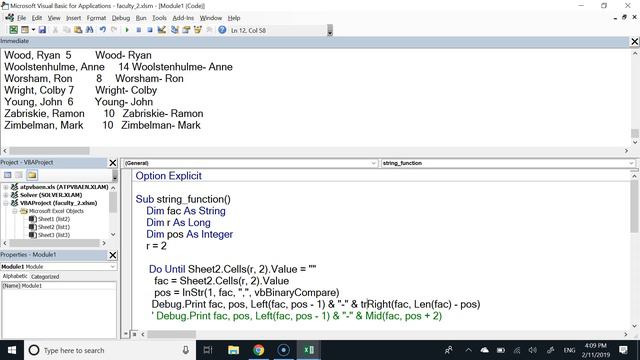
Task: Expand the atpvbaen.xls project node
Action: pos(6,187)
